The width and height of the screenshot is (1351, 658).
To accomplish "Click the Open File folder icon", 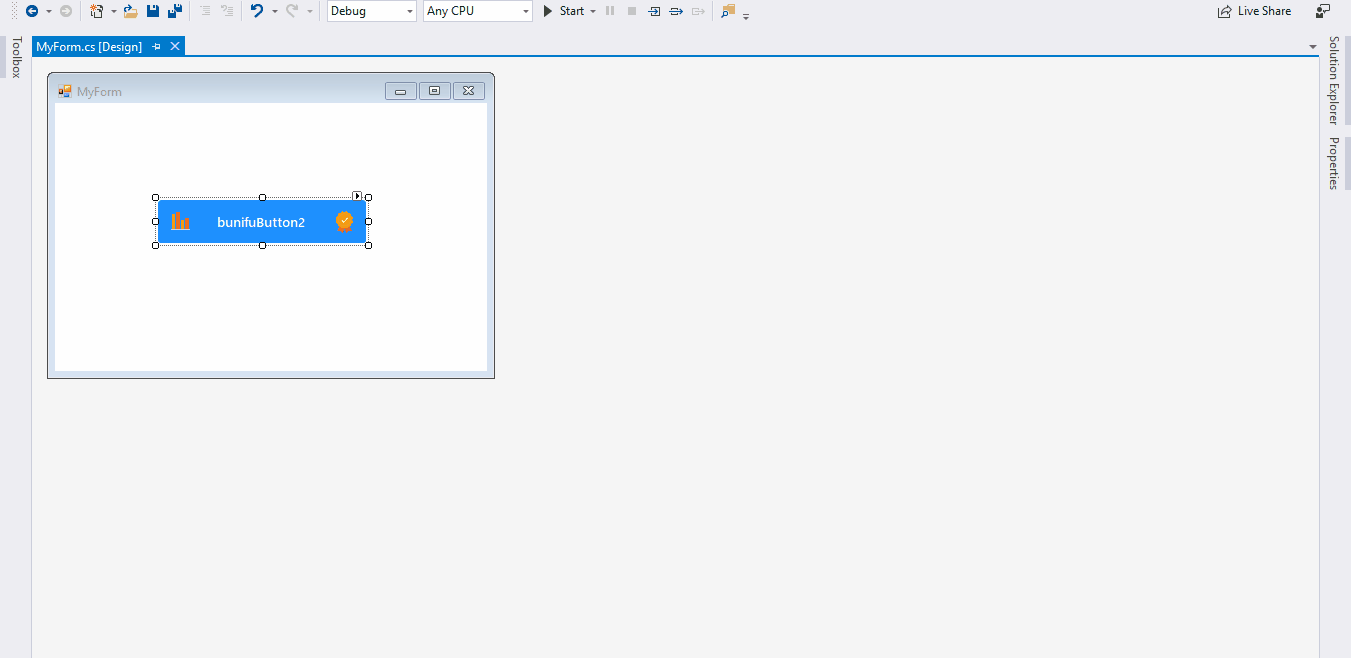I will (130, 11).
